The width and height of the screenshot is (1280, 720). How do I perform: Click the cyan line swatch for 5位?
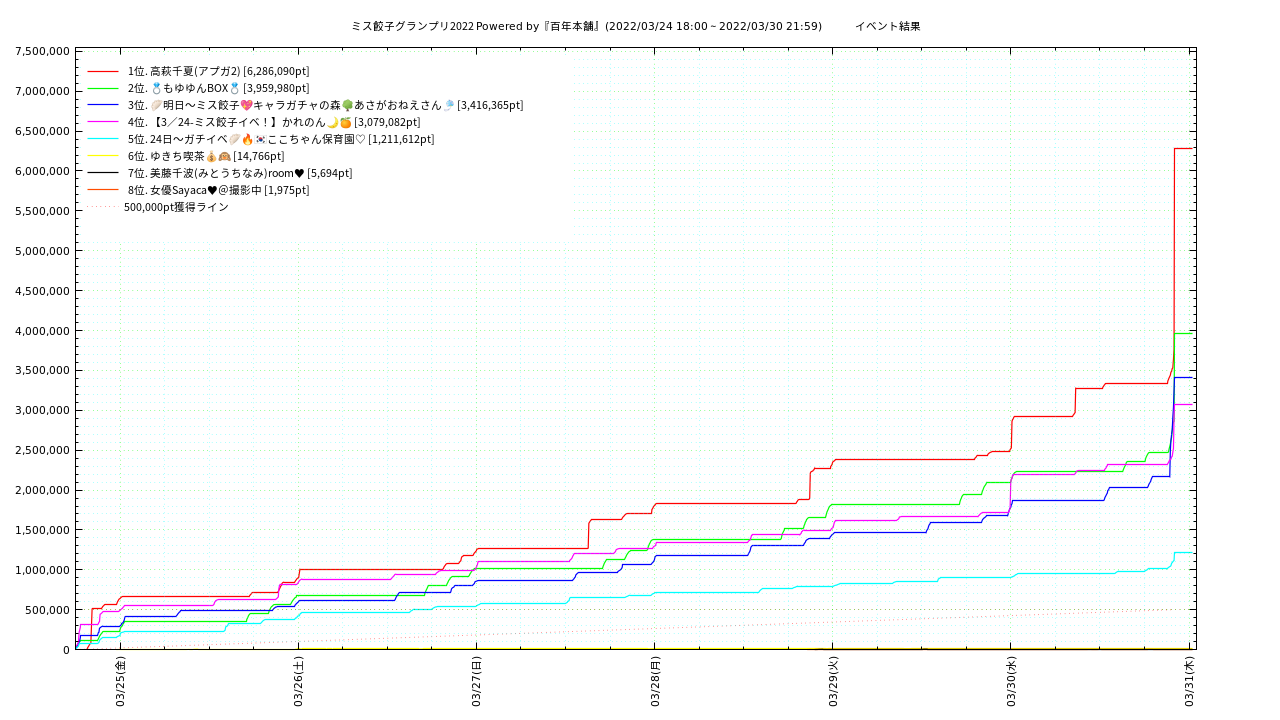tap(103, 139)
